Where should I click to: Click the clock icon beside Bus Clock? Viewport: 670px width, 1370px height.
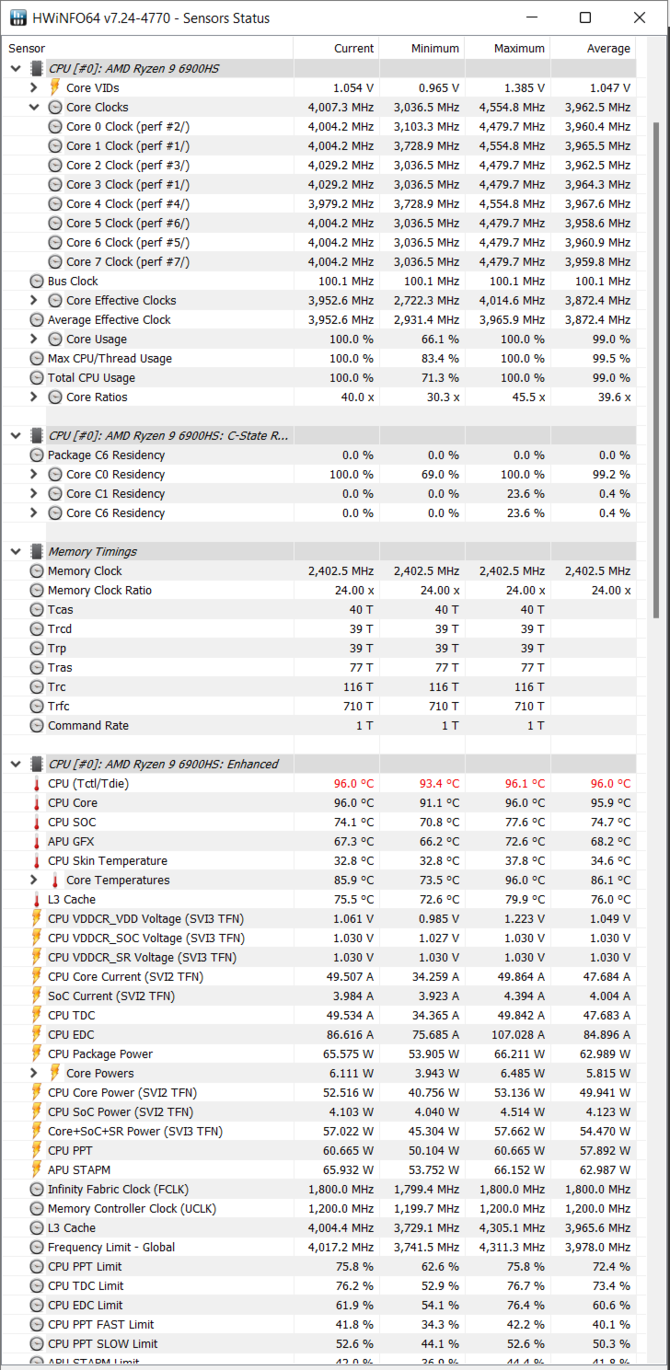point(37,281)
